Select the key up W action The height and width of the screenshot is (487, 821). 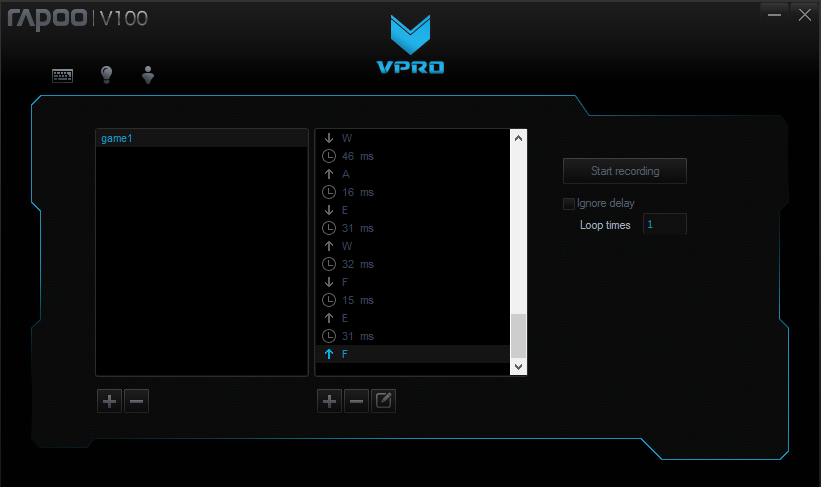(413, 246)
